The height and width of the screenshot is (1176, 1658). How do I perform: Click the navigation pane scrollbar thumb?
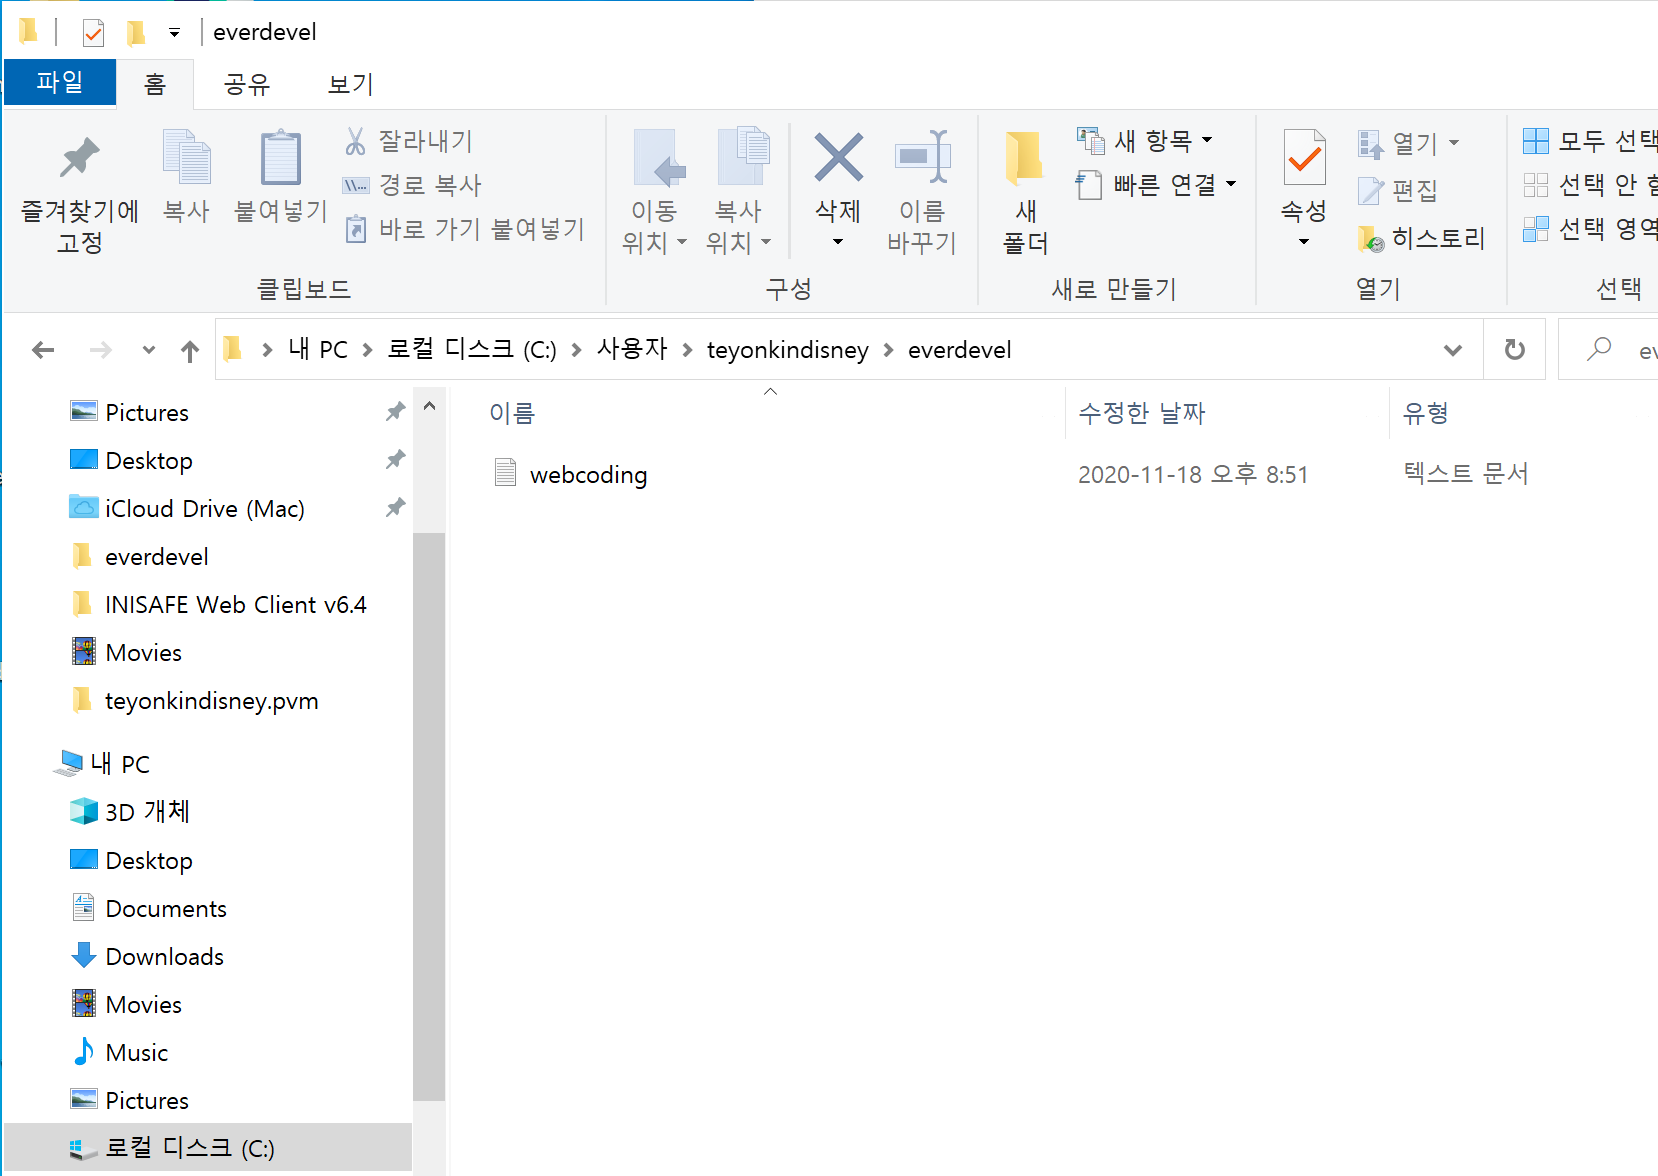(430, 816)
